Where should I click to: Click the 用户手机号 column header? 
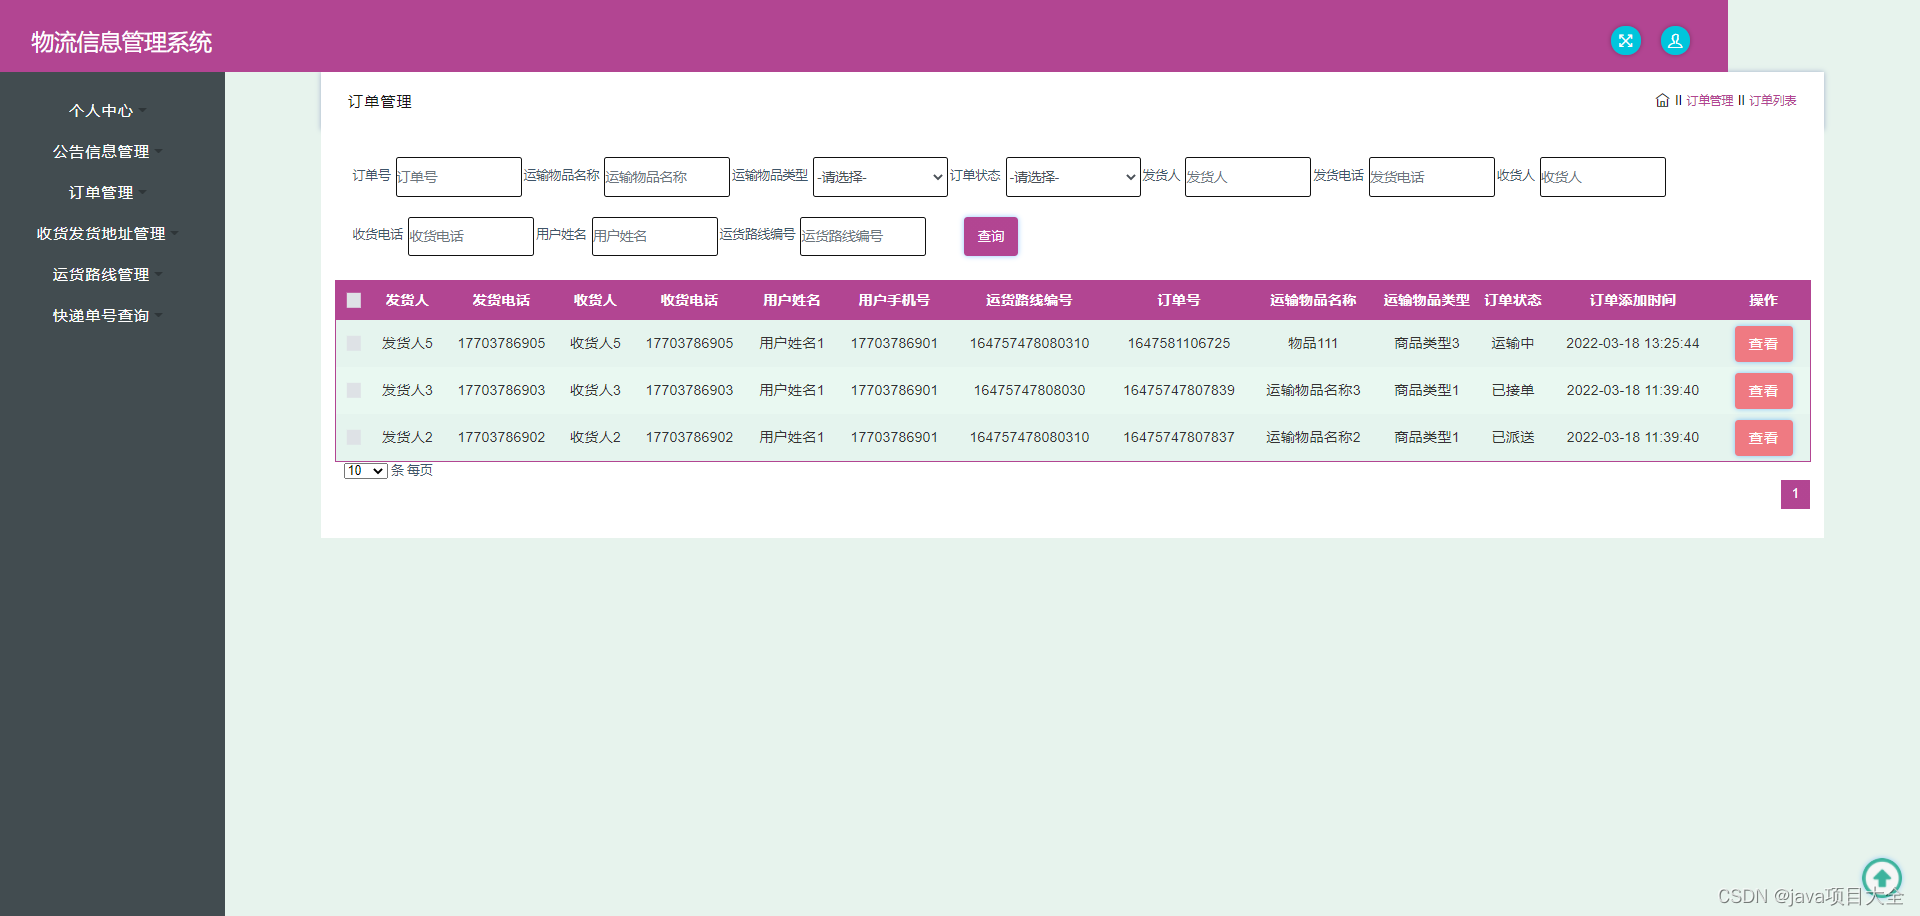coord(894,300)
